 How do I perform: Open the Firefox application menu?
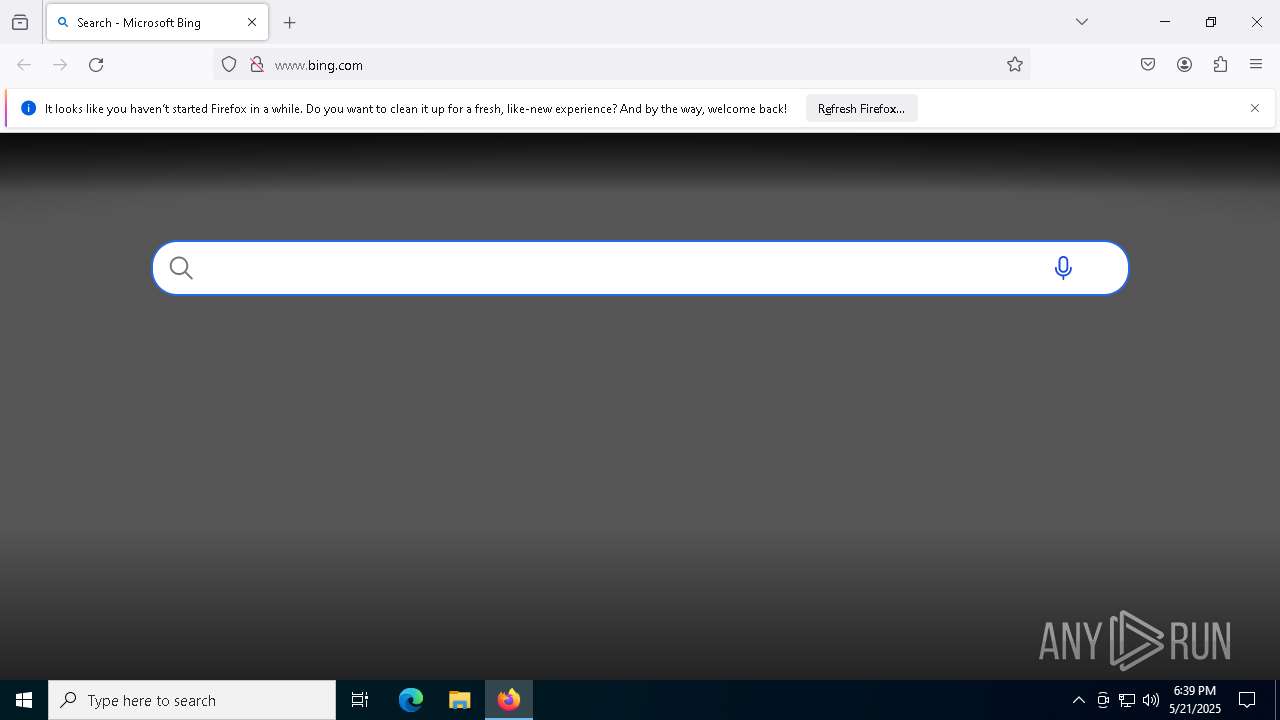click(1256, 65)
